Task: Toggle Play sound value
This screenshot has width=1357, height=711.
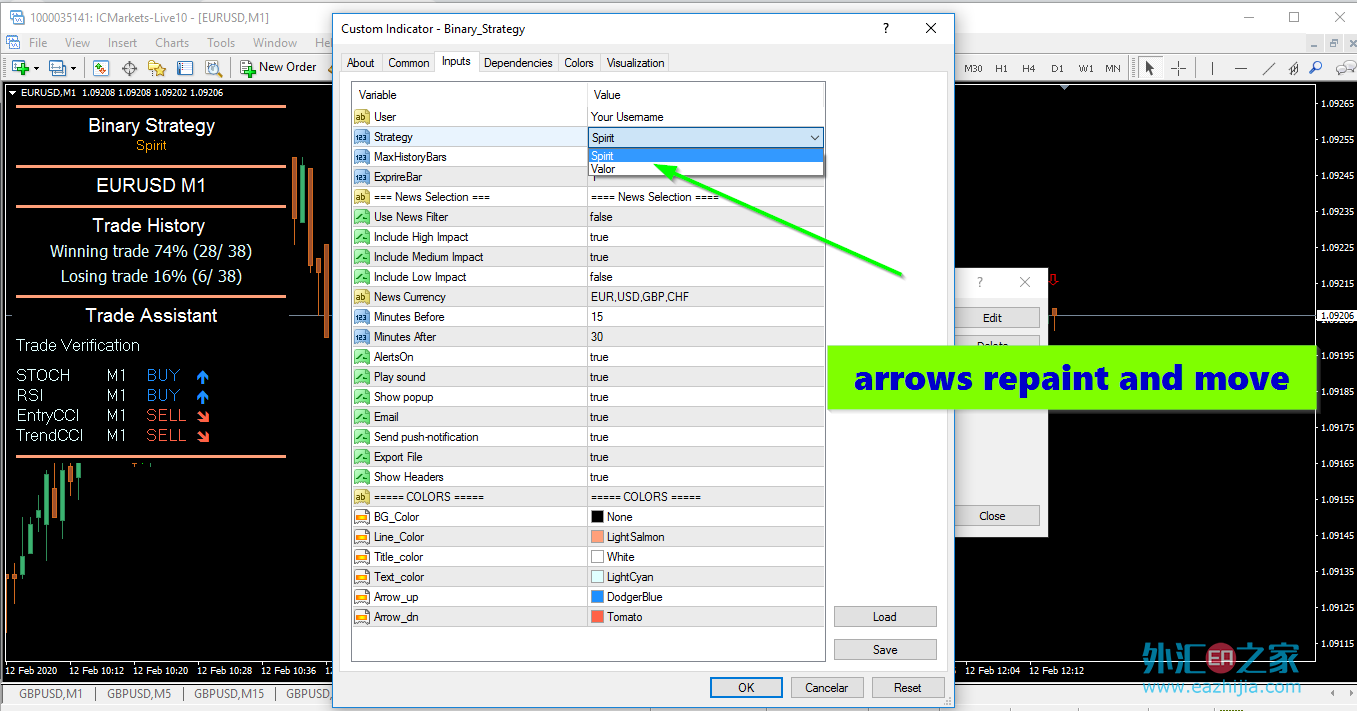Action: 706,377
